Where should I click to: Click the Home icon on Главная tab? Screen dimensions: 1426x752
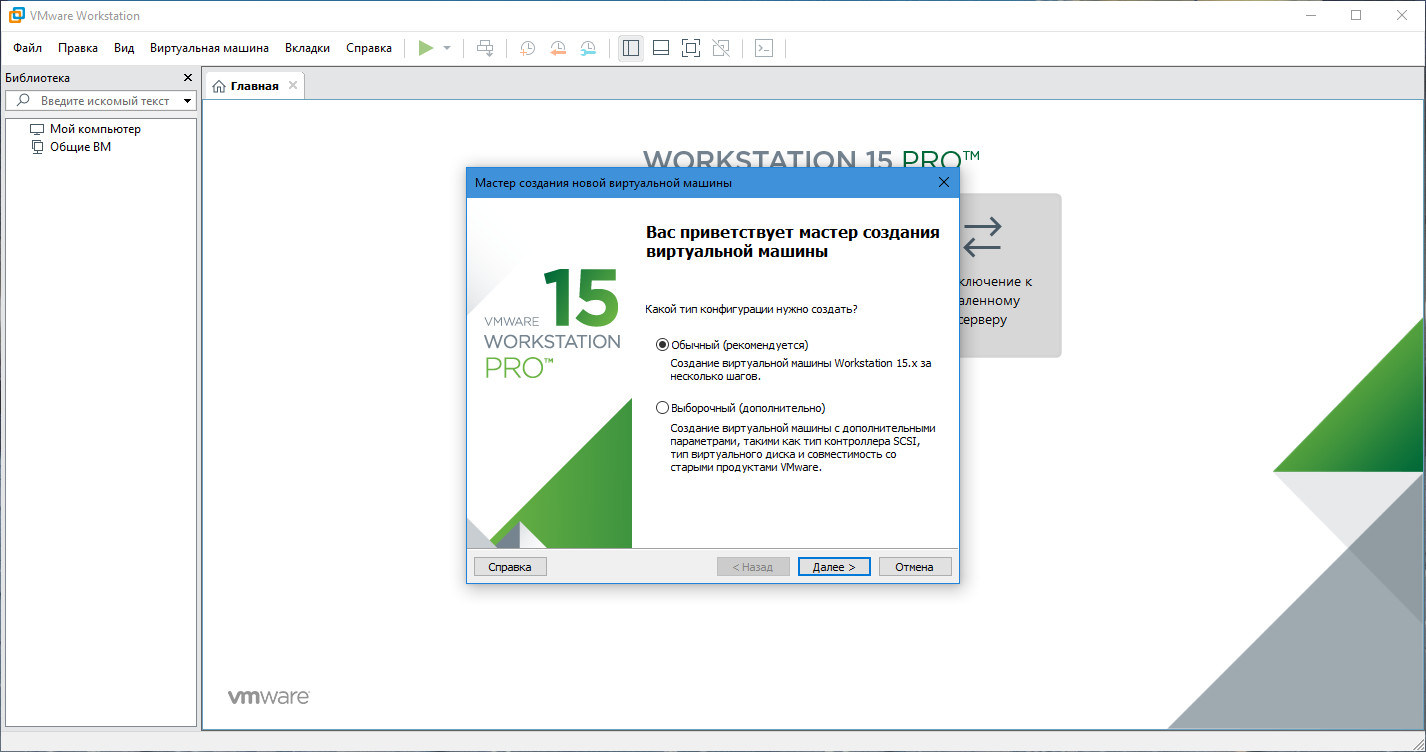click(x=219, y=86)
